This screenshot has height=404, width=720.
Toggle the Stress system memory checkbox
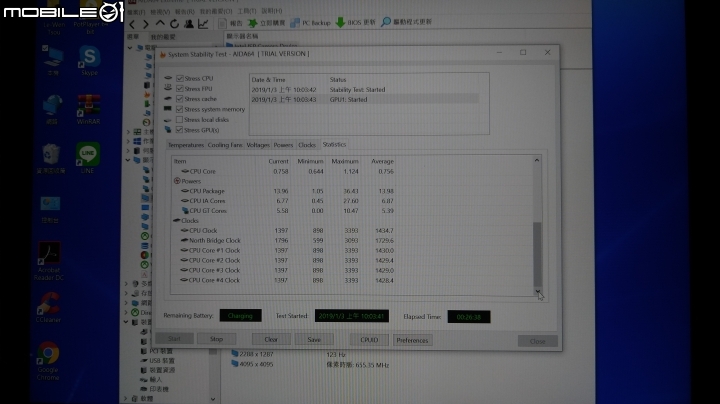coord(180,109)
